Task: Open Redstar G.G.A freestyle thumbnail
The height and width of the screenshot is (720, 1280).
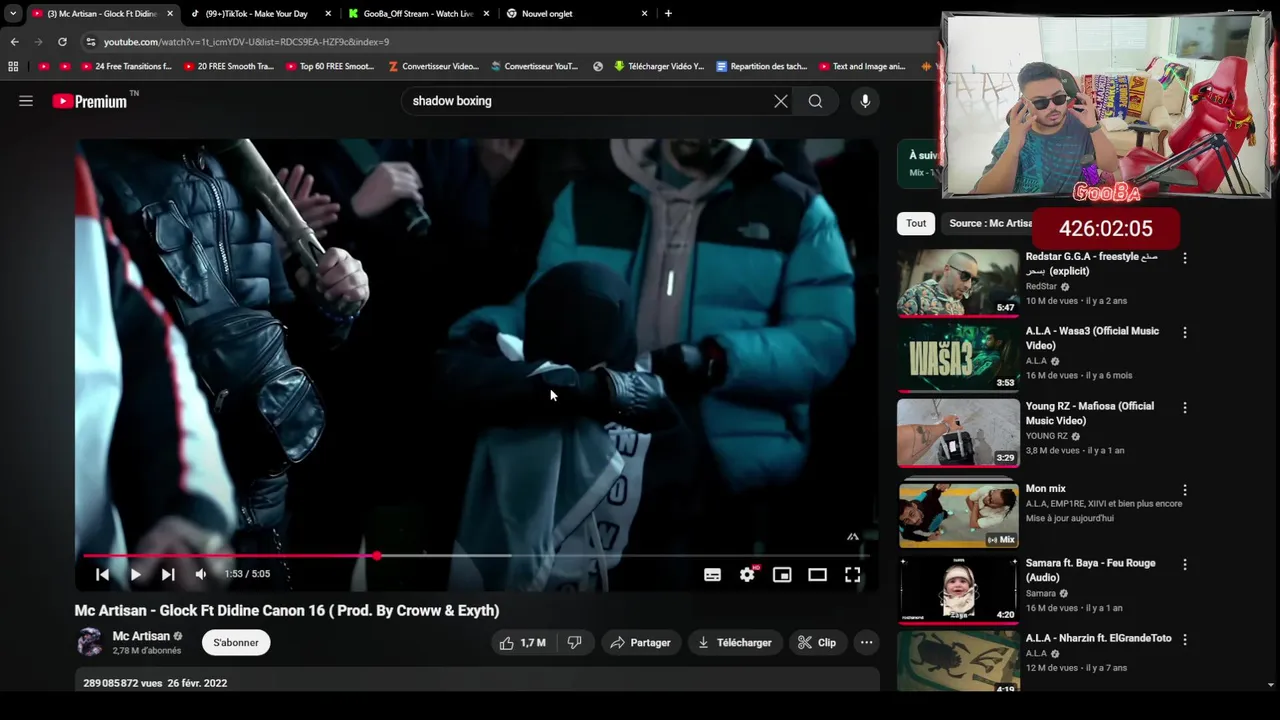Action: [958, 282]
